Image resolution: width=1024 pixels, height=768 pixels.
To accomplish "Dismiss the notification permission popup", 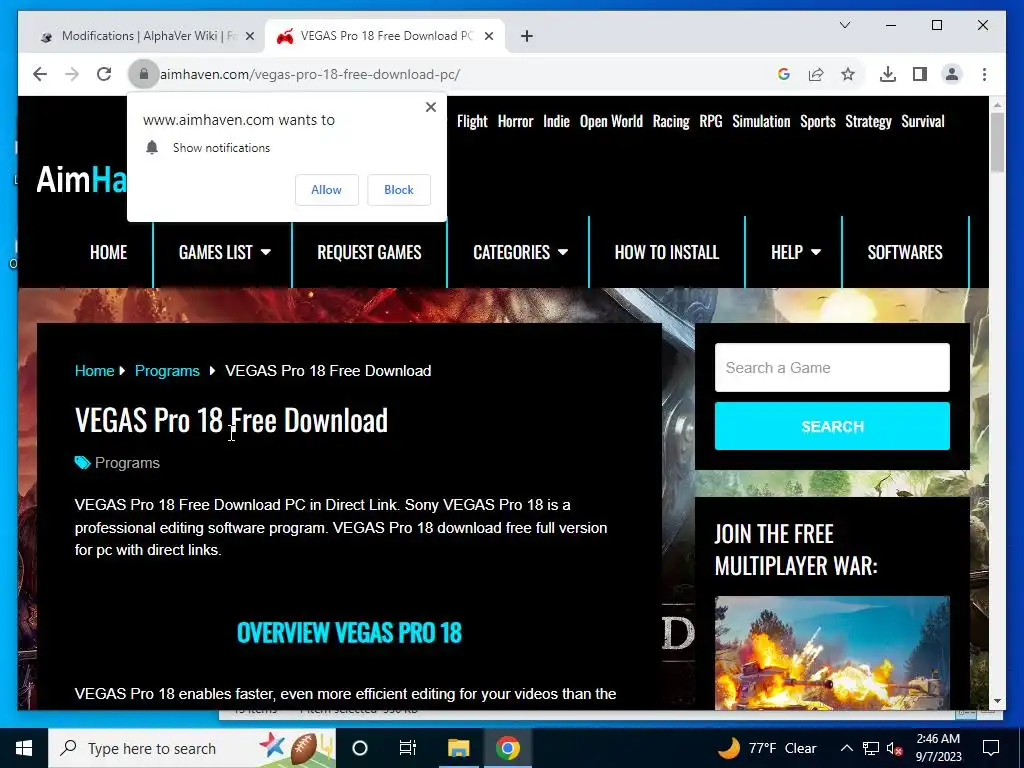I will [x=430, y=107].
